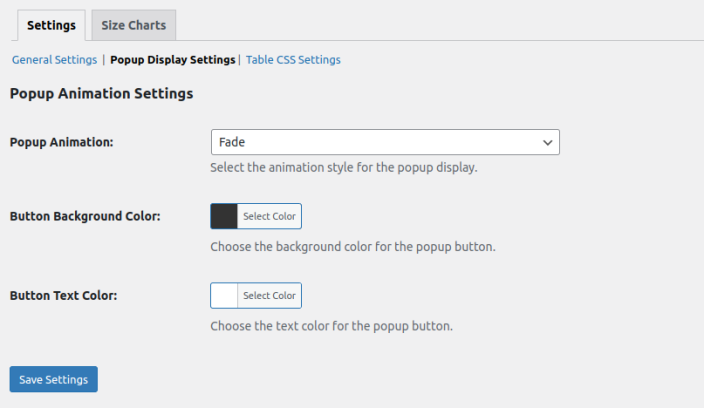Click the white Button Text Color swatch
The image size is (704, 408).
[224, 296]
